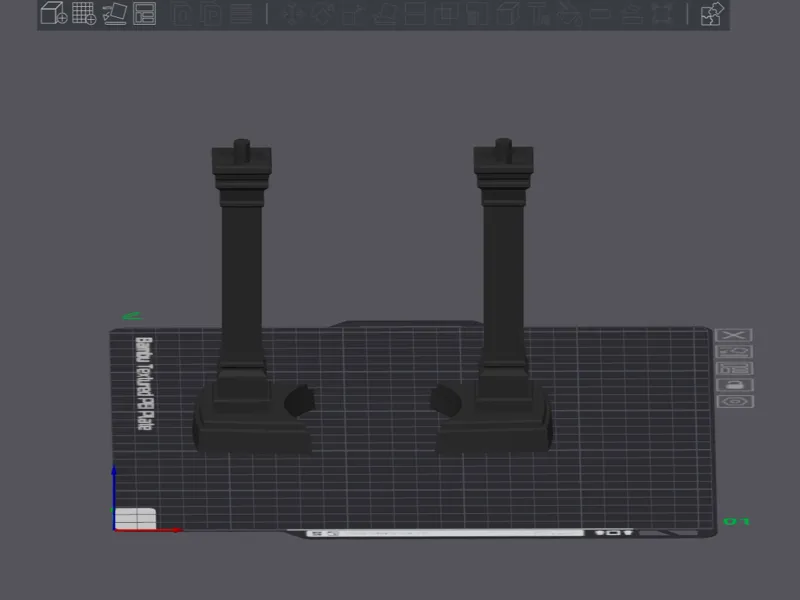Run Auto orient from top toolbar
The height and width of the screenshot is (600, 800).
click(115, 13)
